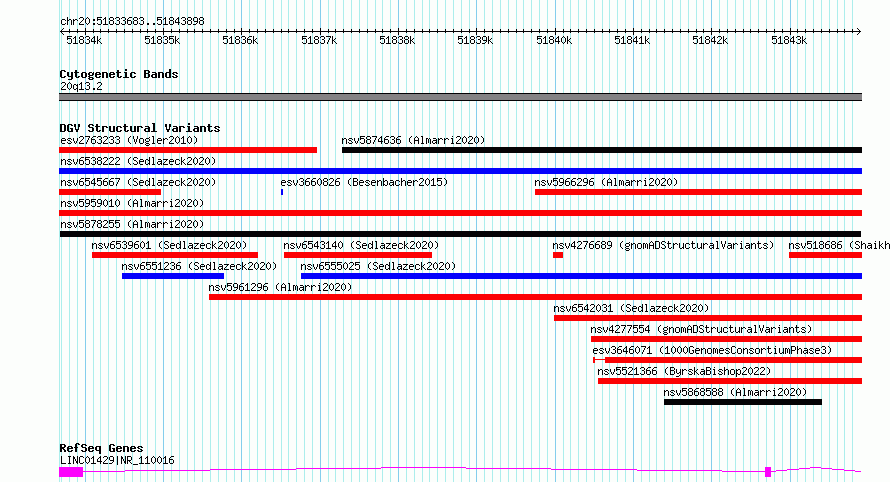
Task: Click the red bar of nsv5966296
Action: click(x=698, y=192)
